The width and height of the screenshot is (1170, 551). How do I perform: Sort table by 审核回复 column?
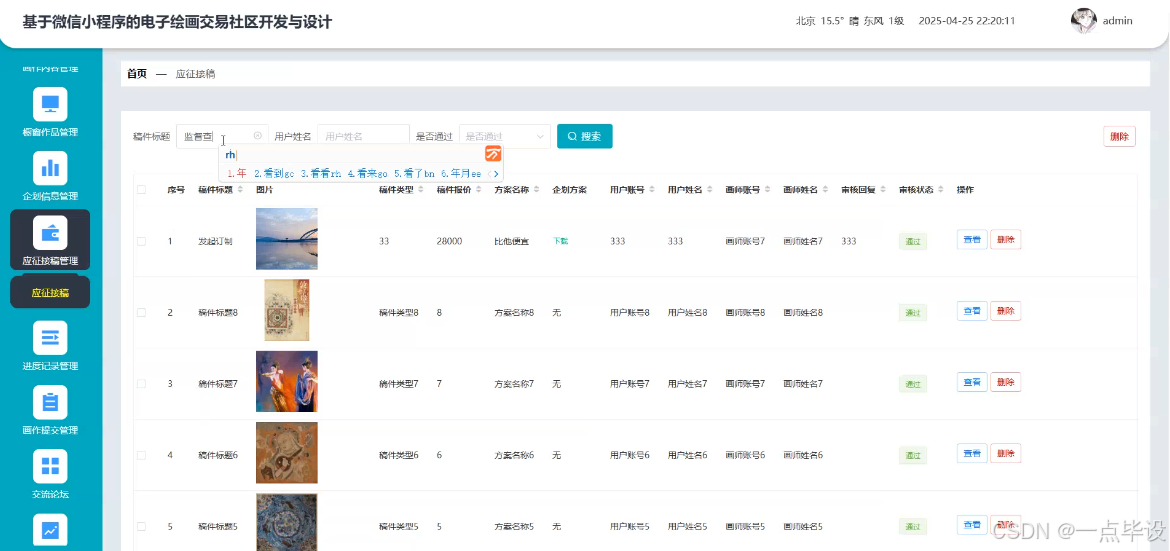point(883,190)
